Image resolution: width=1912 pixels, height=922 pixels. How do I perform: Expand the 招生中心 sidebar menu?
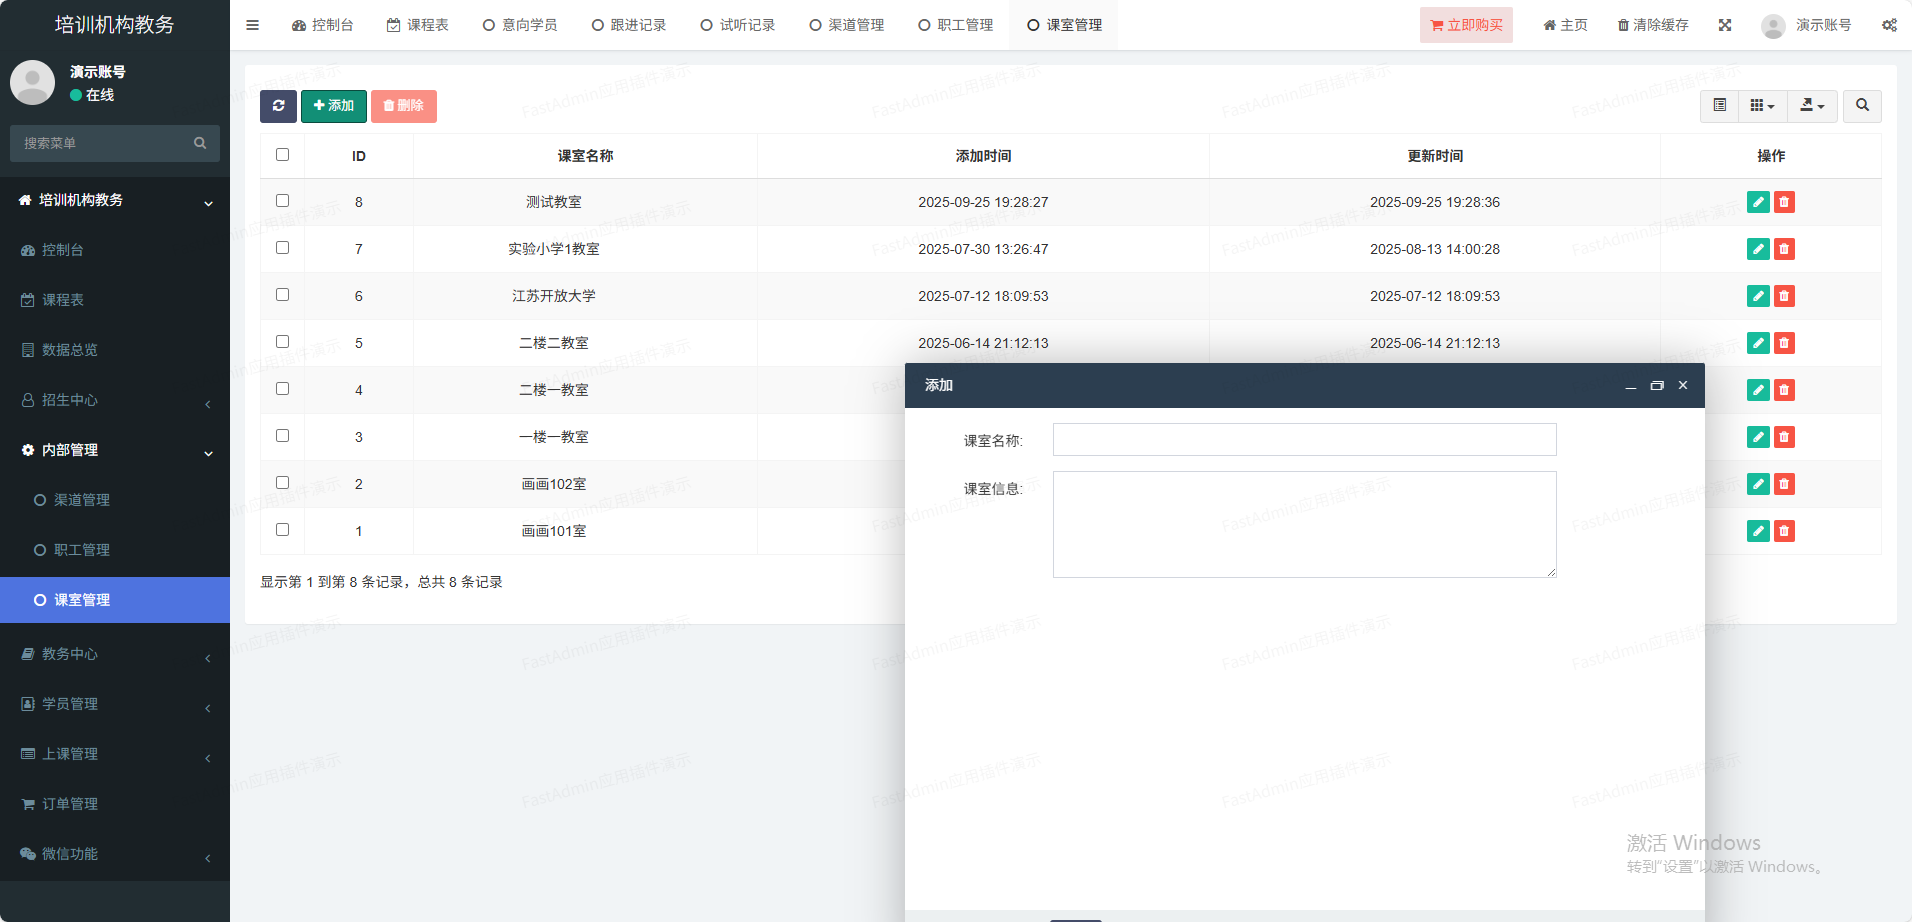pos(115,400)
